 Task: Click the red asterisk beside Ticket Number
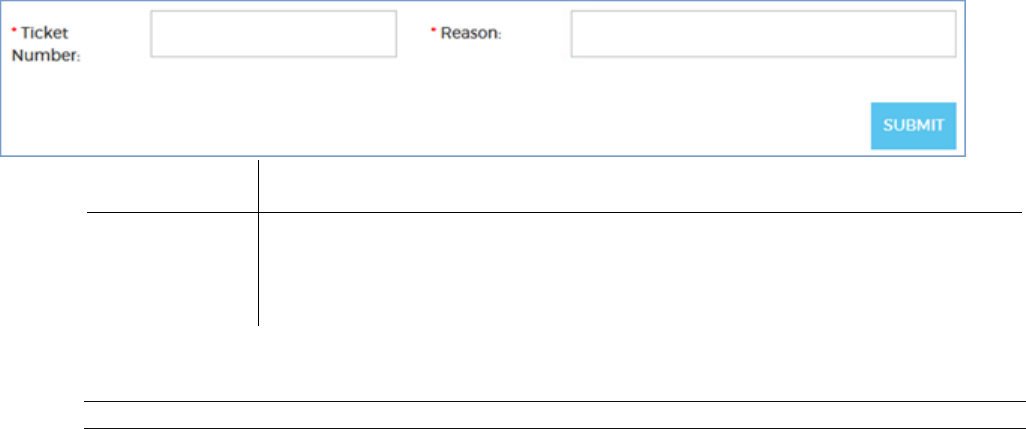14,32
